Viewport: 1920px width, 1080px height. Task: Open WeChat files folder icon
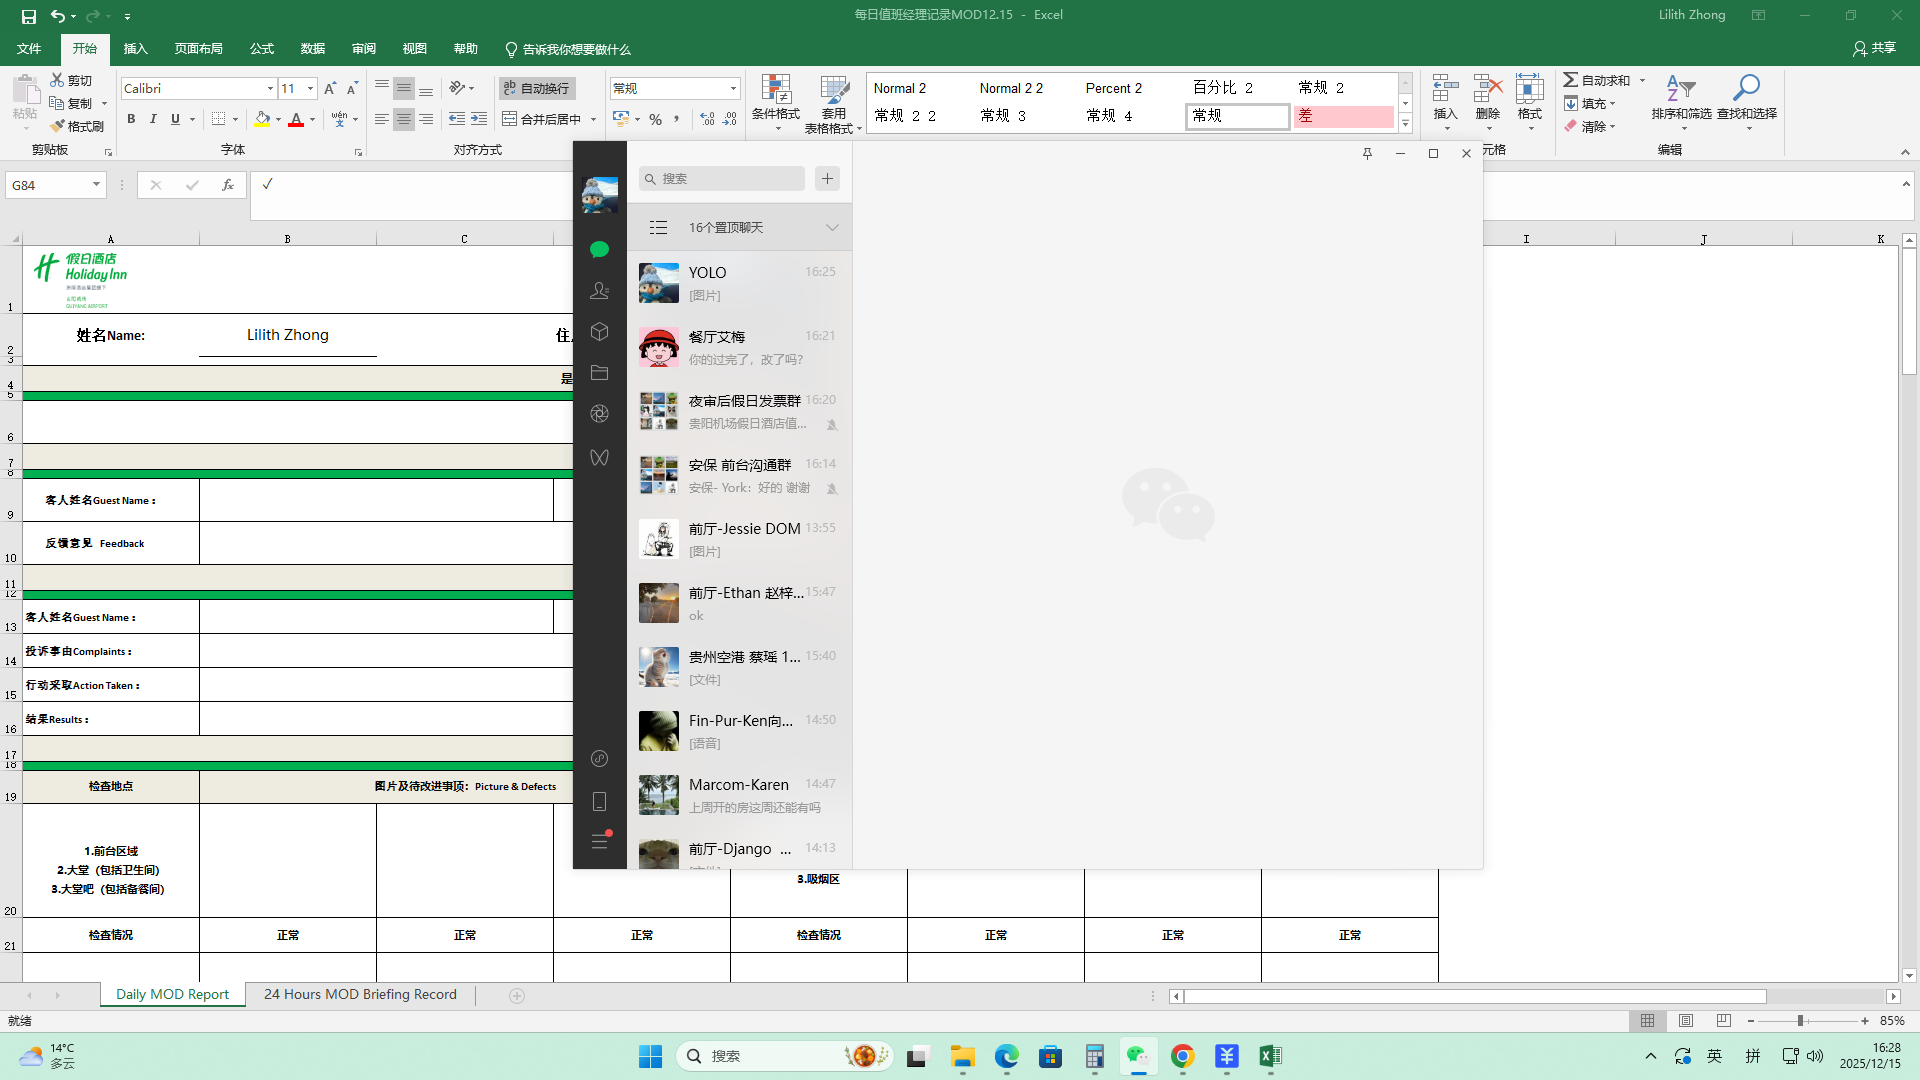599,373
